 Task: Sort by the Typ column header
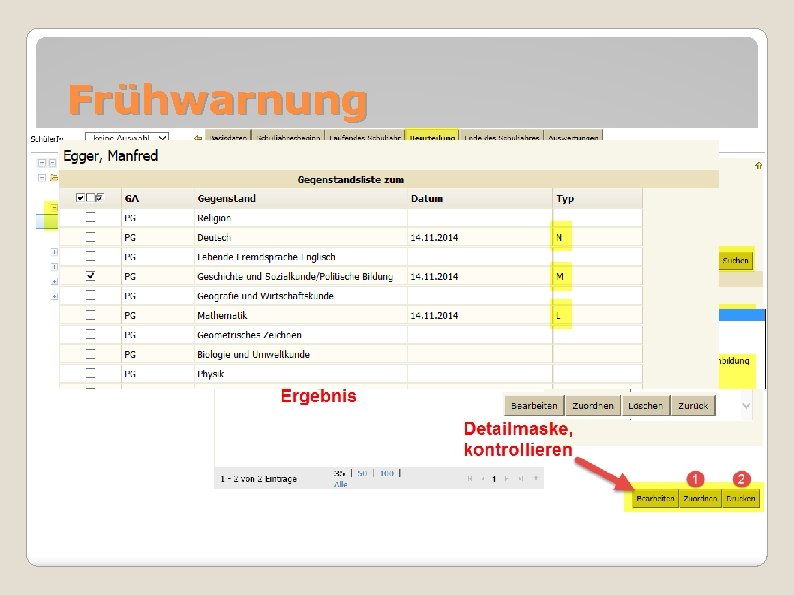565,199
